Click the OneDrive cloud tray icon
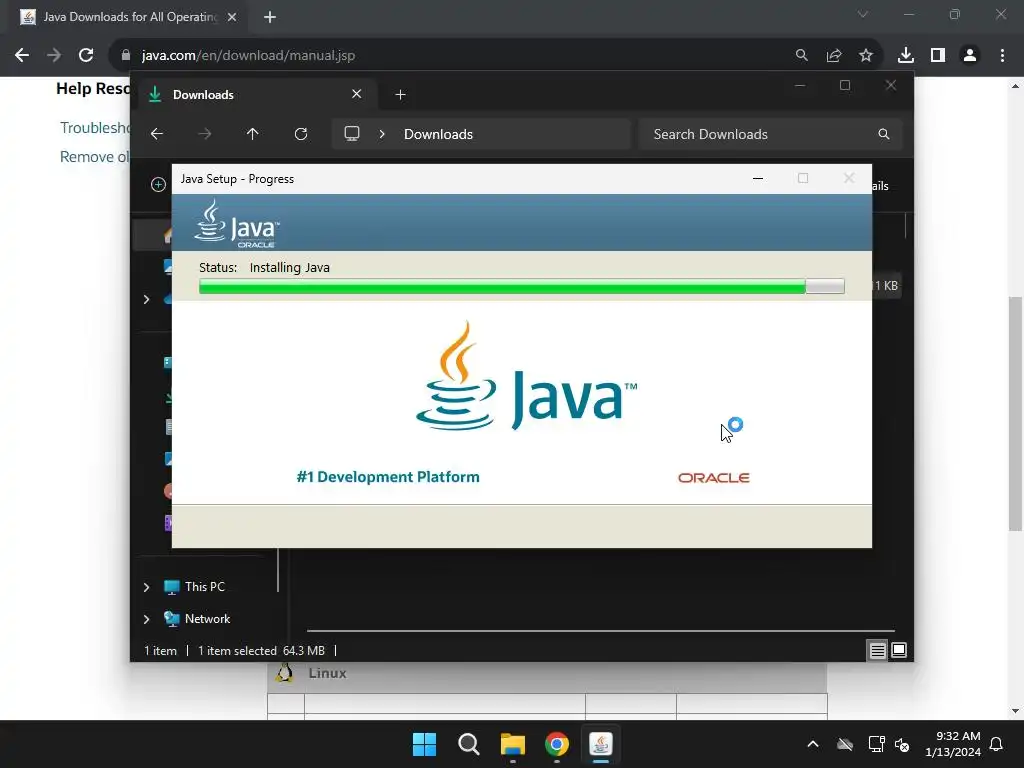 (x=845, y=744)
